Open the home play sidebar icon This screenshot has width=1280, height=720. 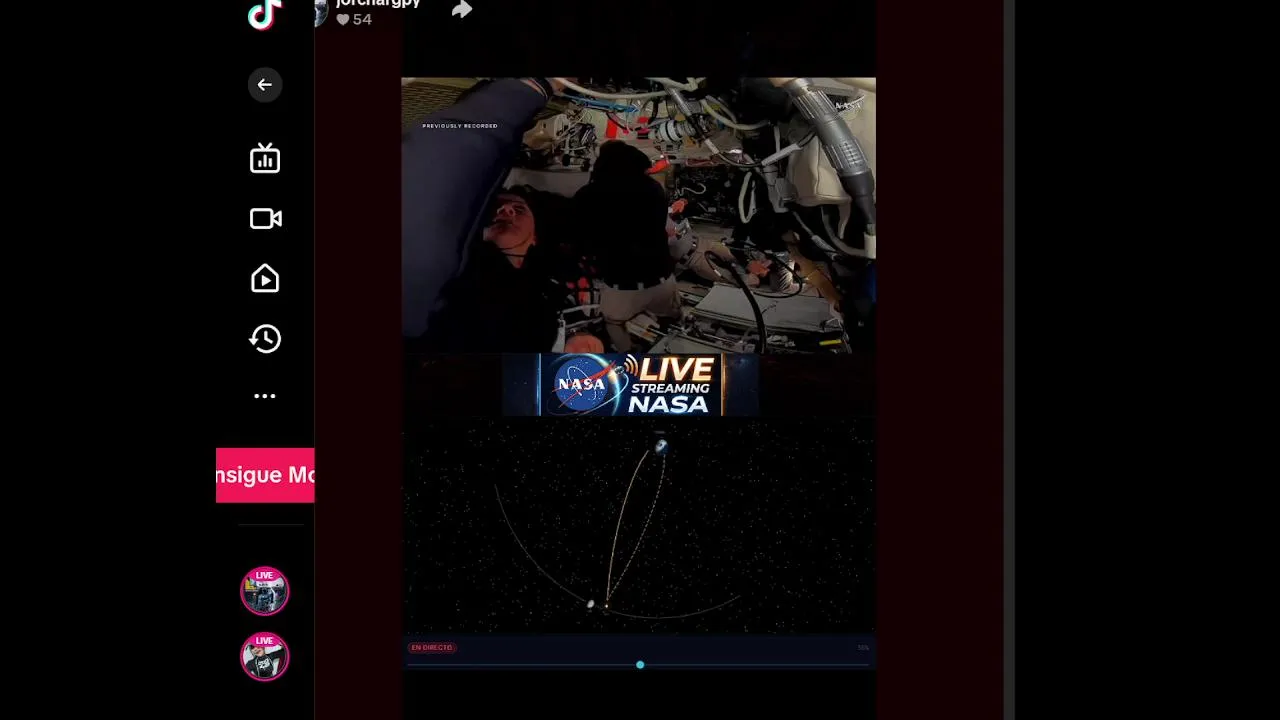[x=265, y=278]
